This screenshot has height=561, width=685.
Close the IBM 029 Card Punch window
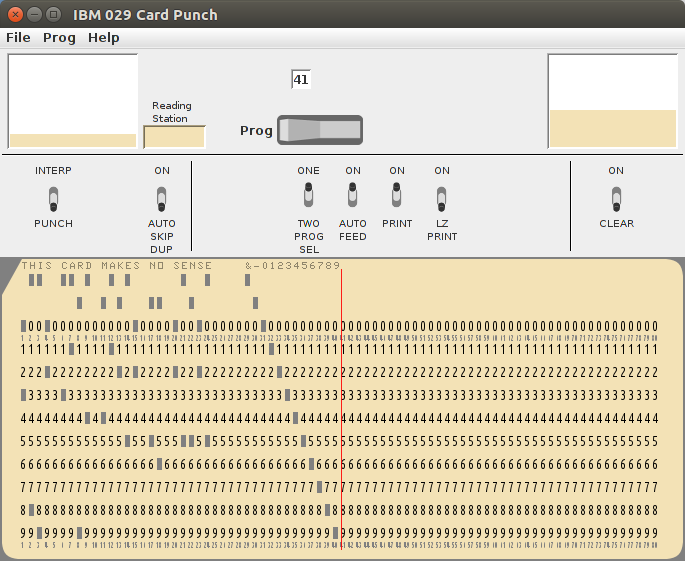[14, 14]
